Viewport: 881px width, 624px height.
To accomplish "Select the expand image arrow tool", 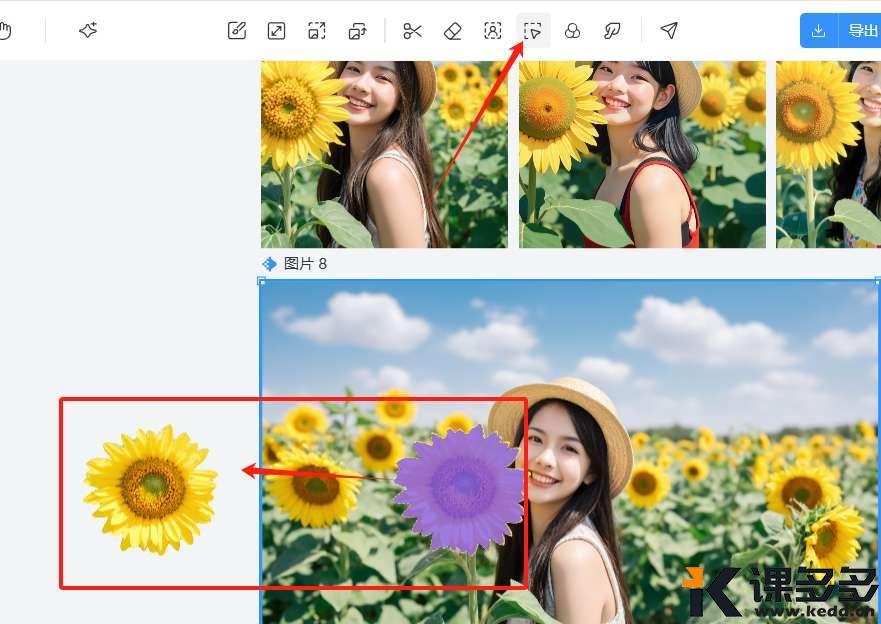I will pos(277,31).
